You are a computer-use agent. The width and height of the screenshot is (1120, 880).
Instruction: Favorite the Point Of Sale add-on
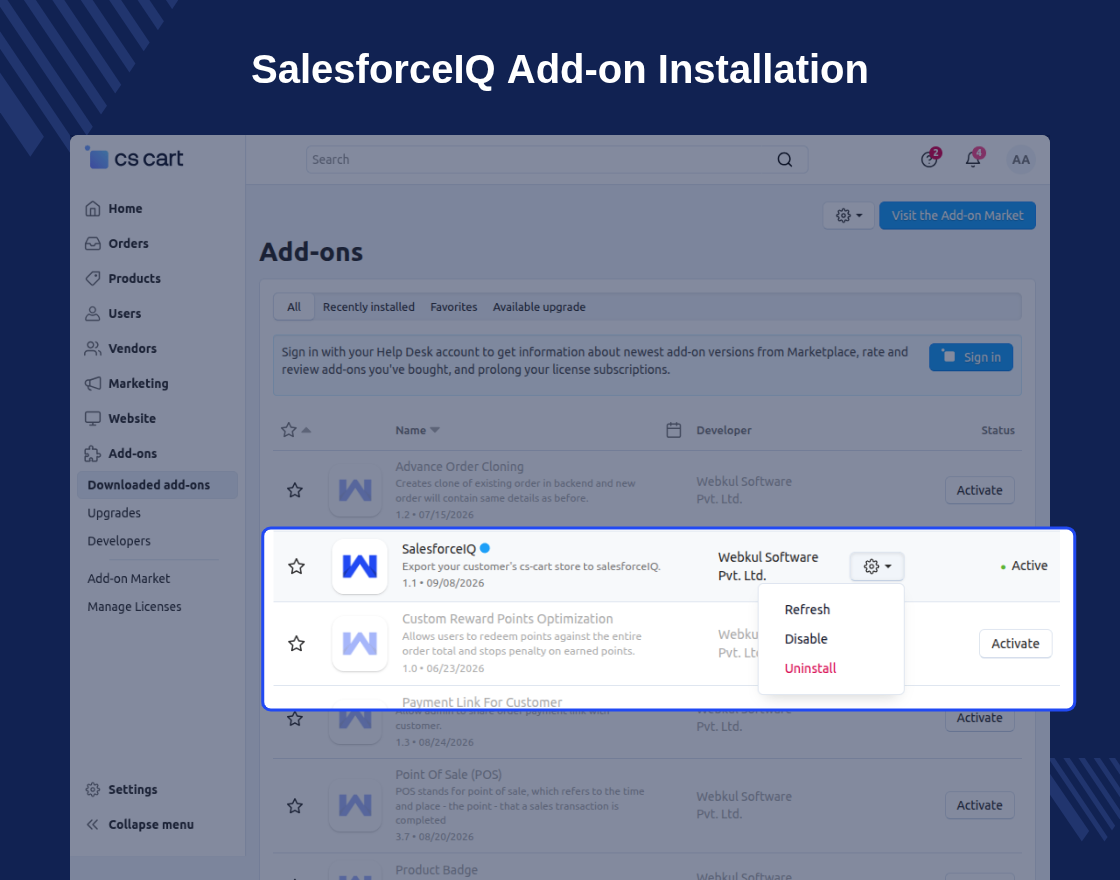(x=295, y=806)
